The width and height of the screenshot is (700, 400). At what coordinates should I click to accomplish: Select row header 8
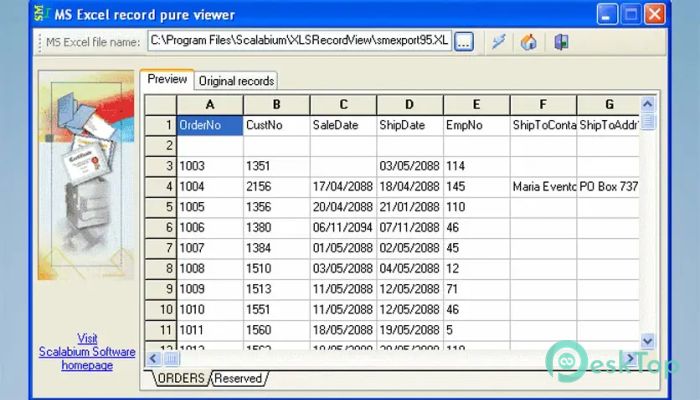(161, 269)
